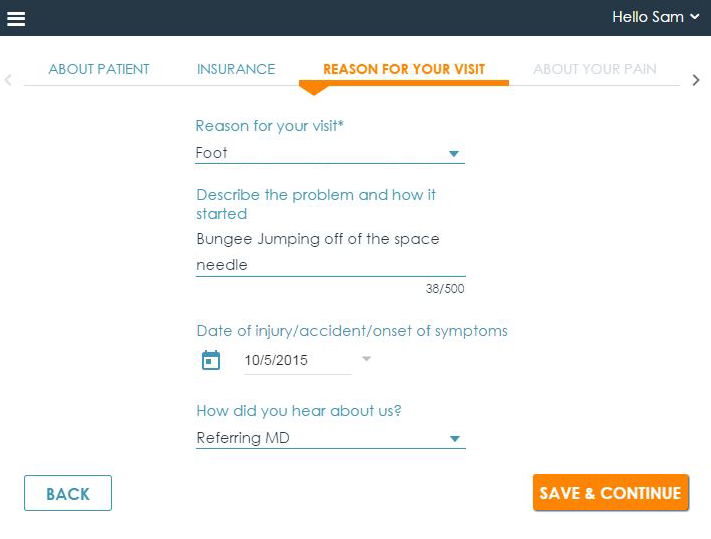711x539 pixels.
Task: Expand the 'Referring MD' dropdown
Action: coord(454,439)
